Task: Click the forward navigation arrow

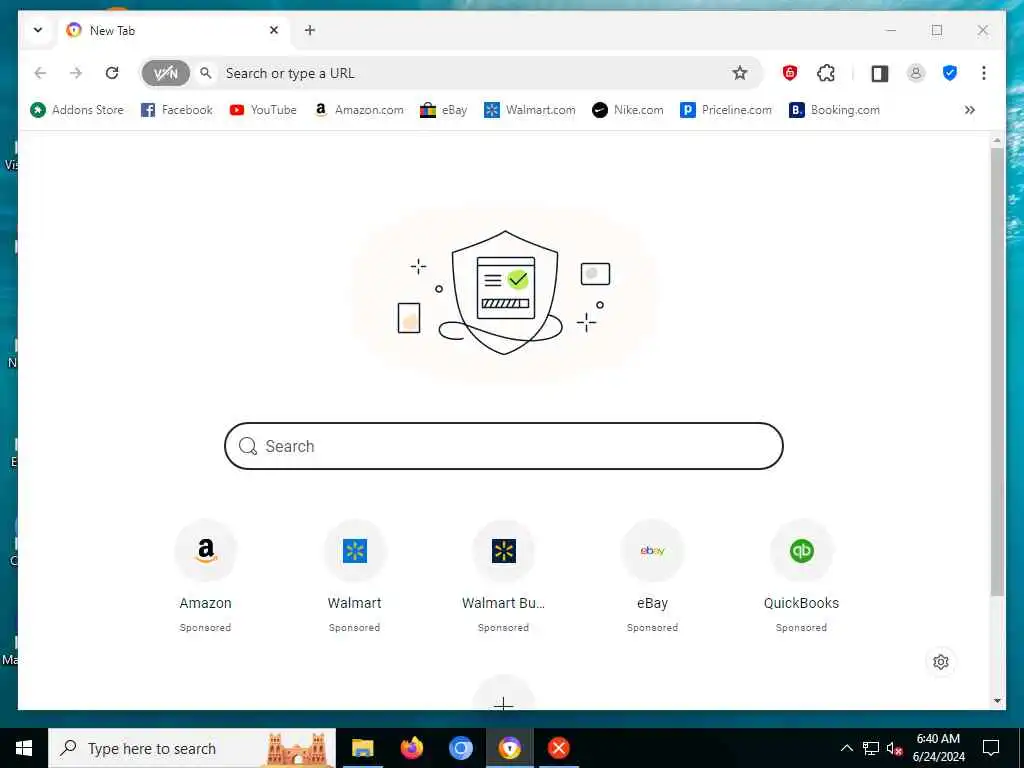Action: click(x=76, y=73)
